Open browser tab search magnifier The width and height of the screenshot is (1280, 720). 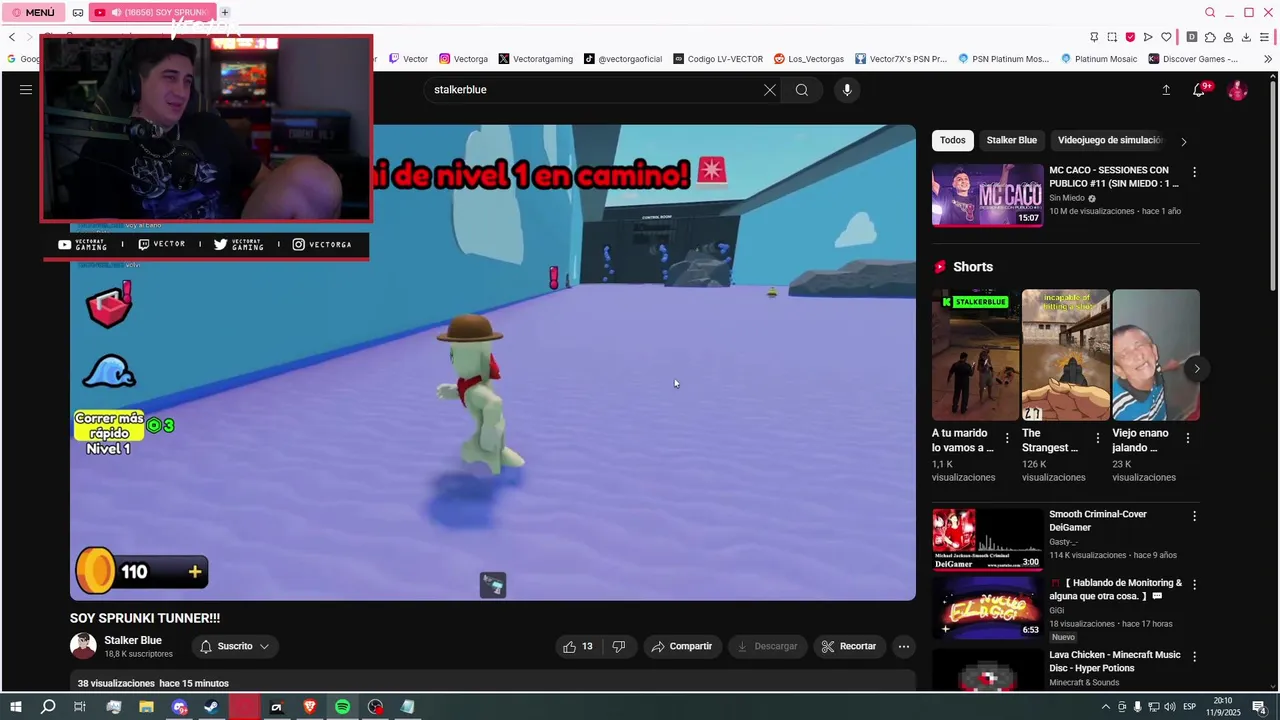(1210, 12)
